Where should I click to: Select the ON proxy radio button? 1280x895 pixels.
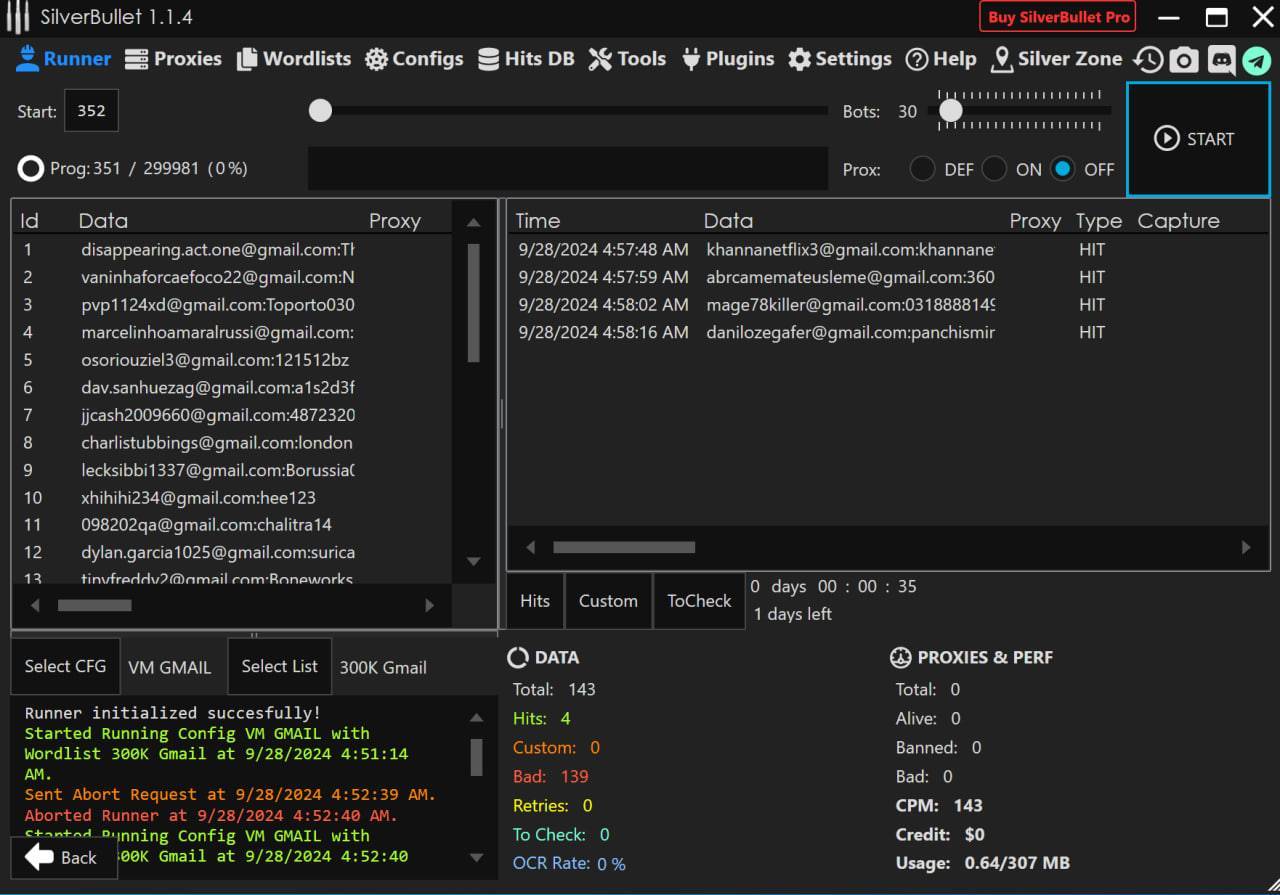(994, 169)
